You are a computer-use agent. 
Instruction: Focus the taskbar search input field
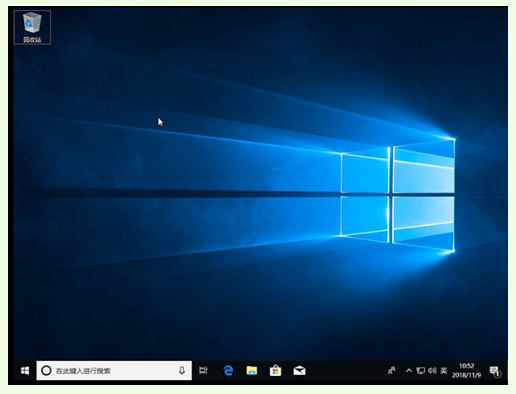point(114,370)
